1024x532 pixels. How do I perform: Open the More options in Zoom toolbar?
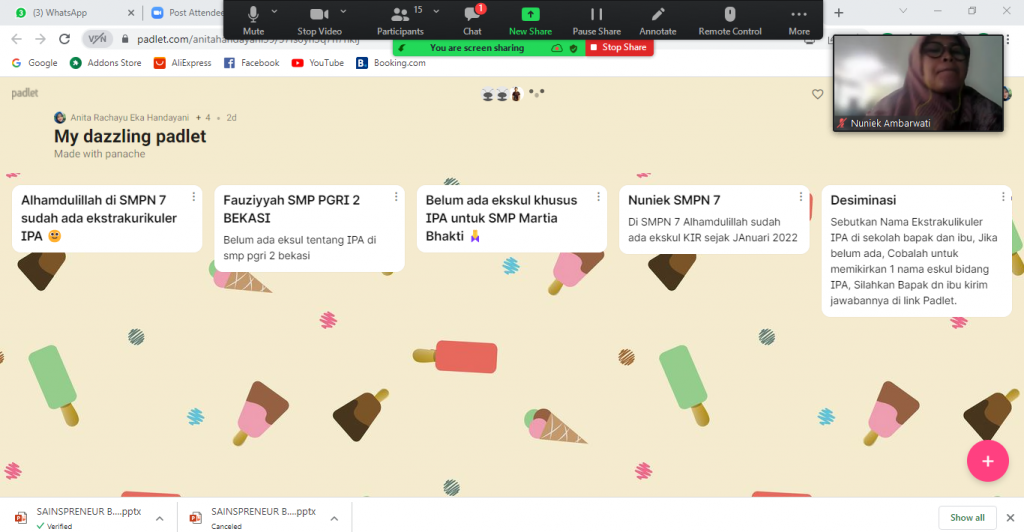[x=798, y=14]
